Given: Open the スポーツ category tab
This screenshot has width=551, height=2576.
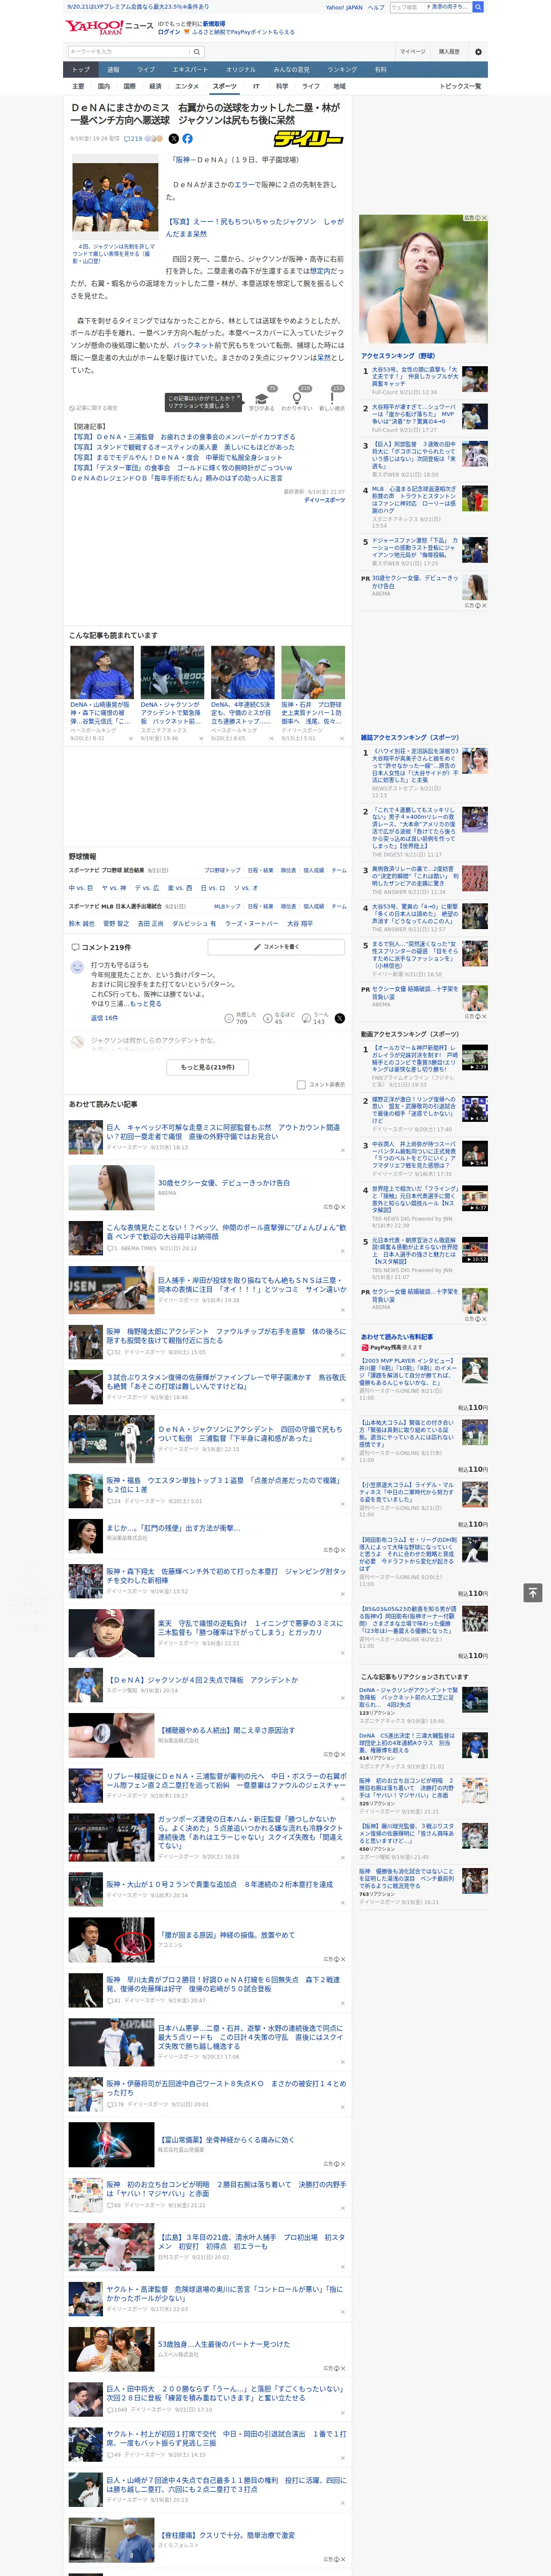Looking at the screenshot, I should pyautogui.click(x=225, y=86).
